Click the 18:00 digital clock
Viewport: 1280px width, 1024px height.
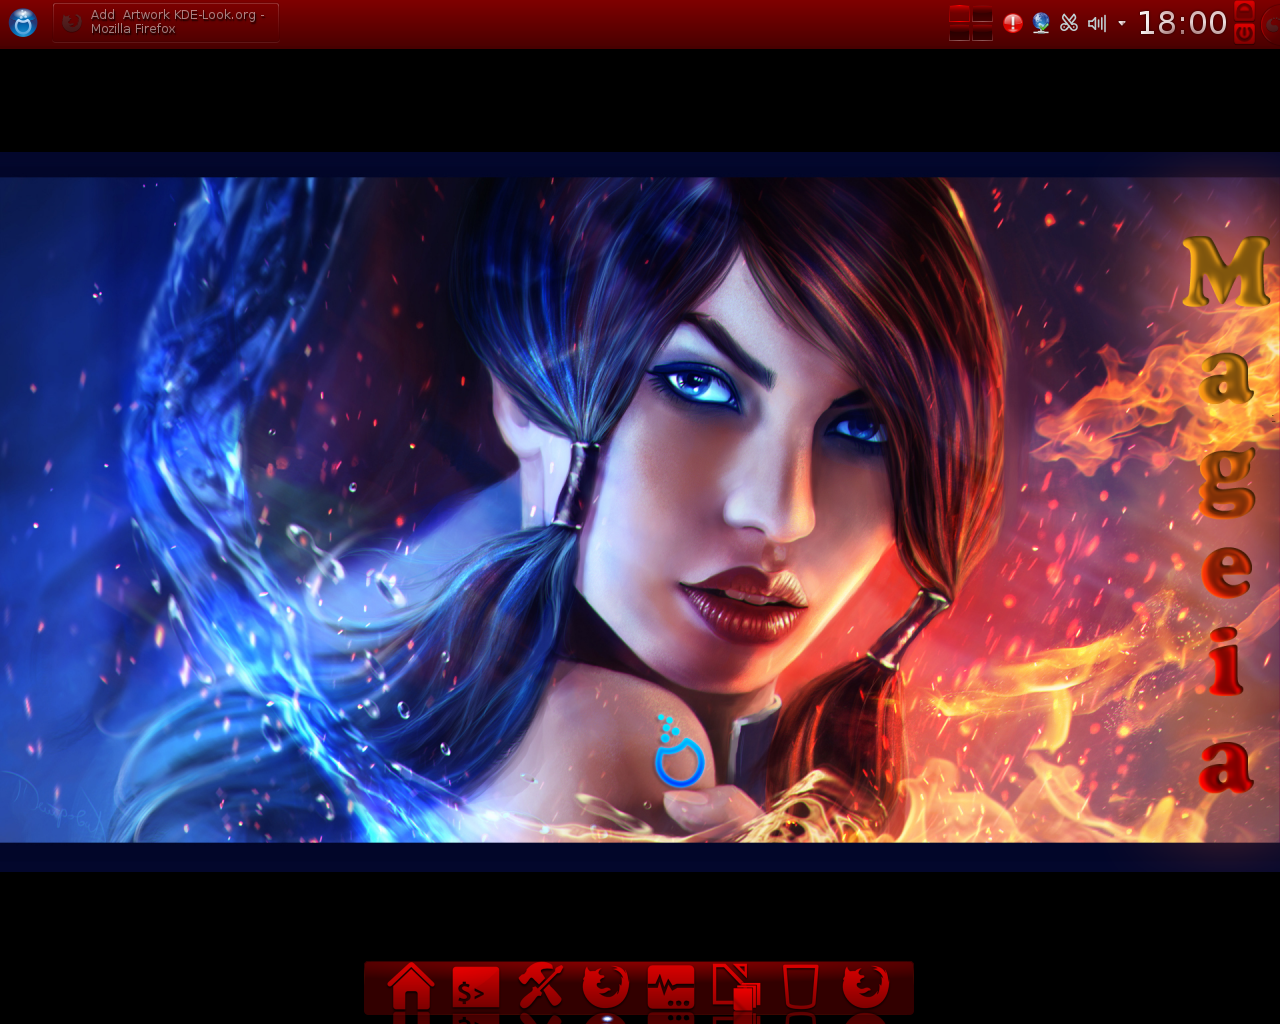coord(1182,23)
